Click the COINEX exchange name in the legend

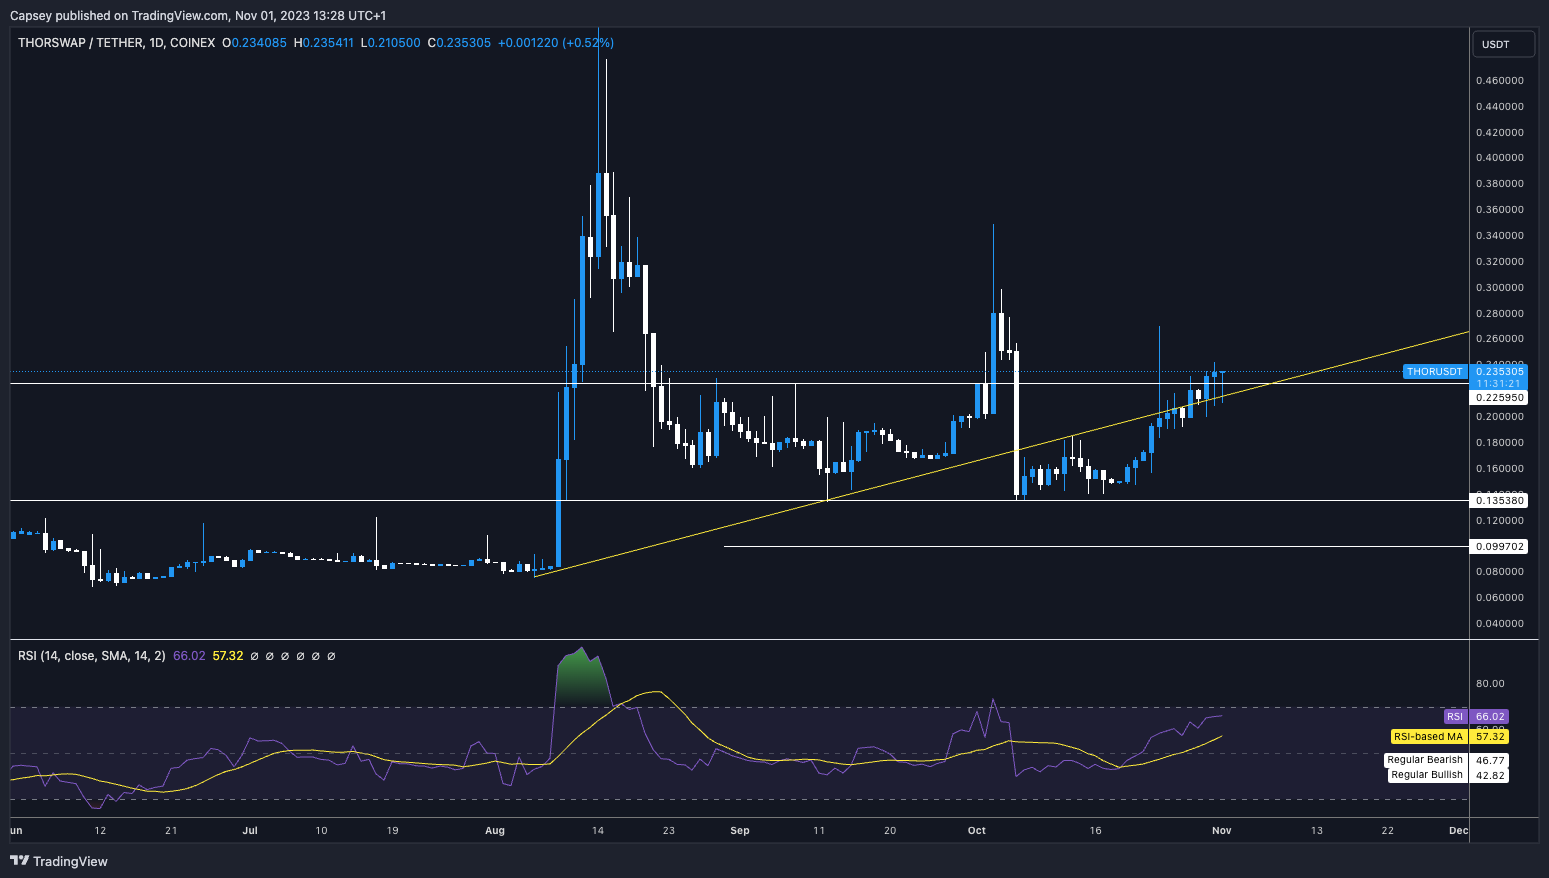pos(193,43)
